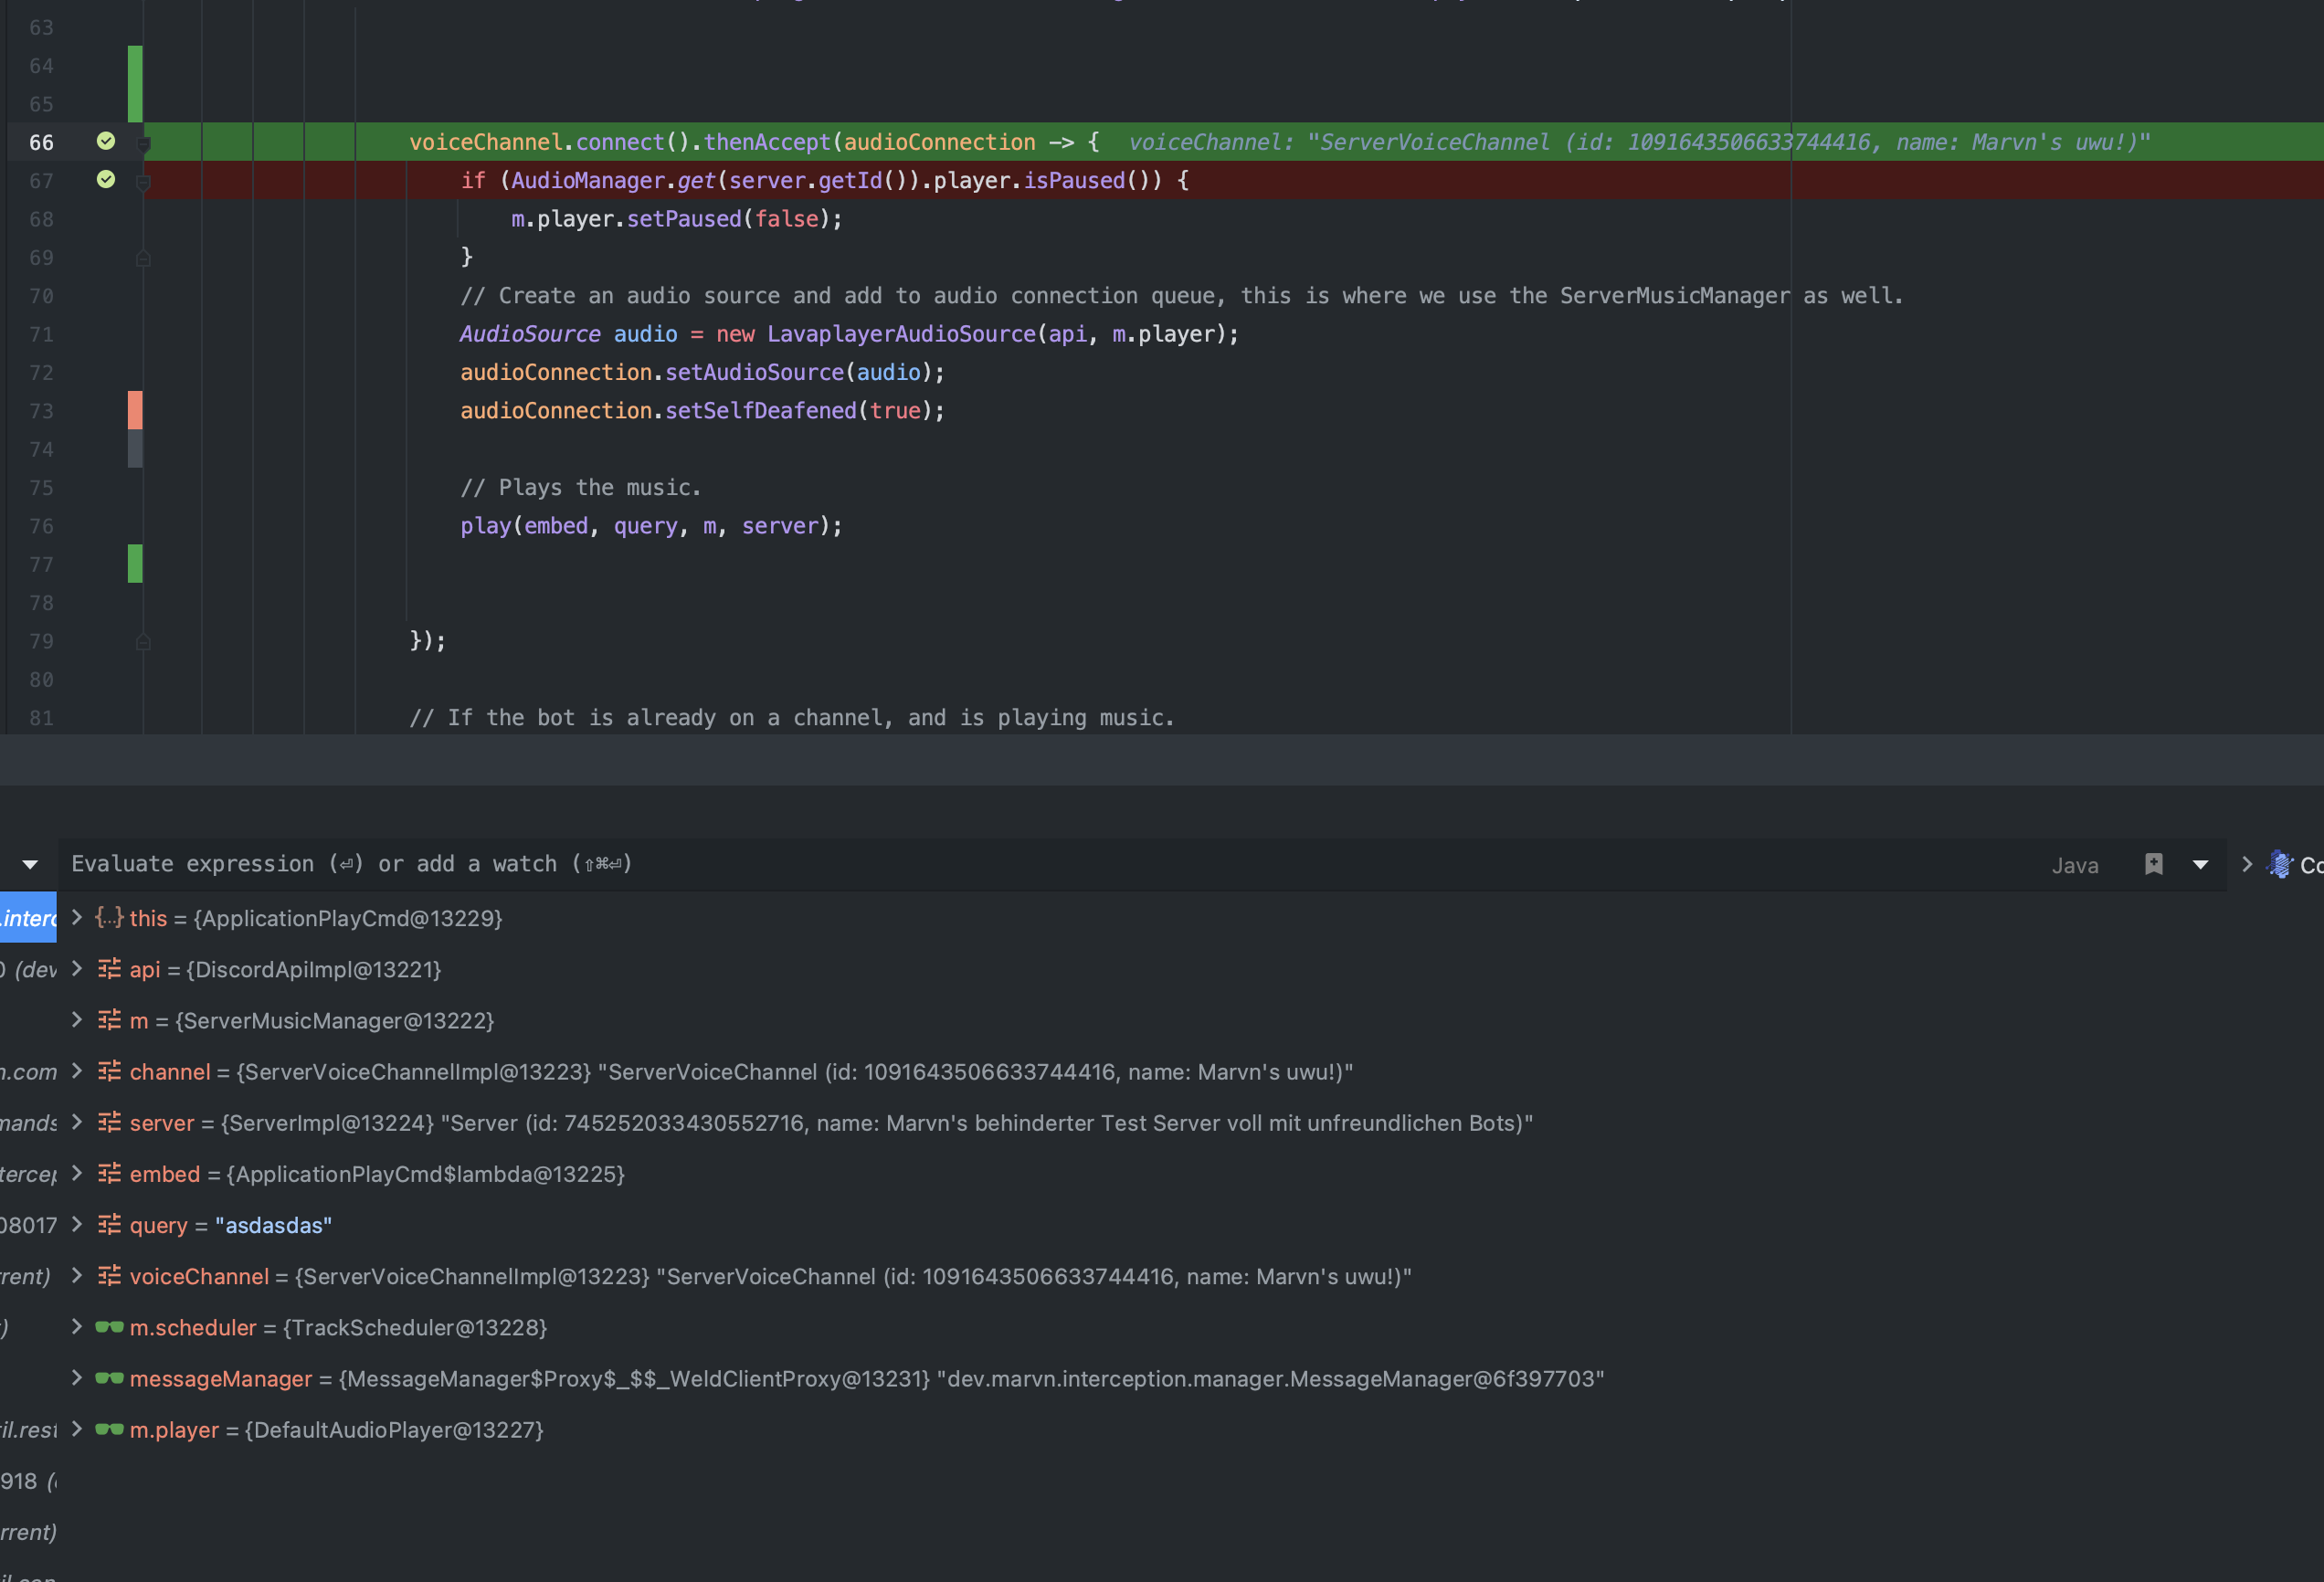Image resolution: width=2324 pixels, height=1582 pixels.
Task: Click the glasses watch icon for m.player
Action: click(109, 1429)
